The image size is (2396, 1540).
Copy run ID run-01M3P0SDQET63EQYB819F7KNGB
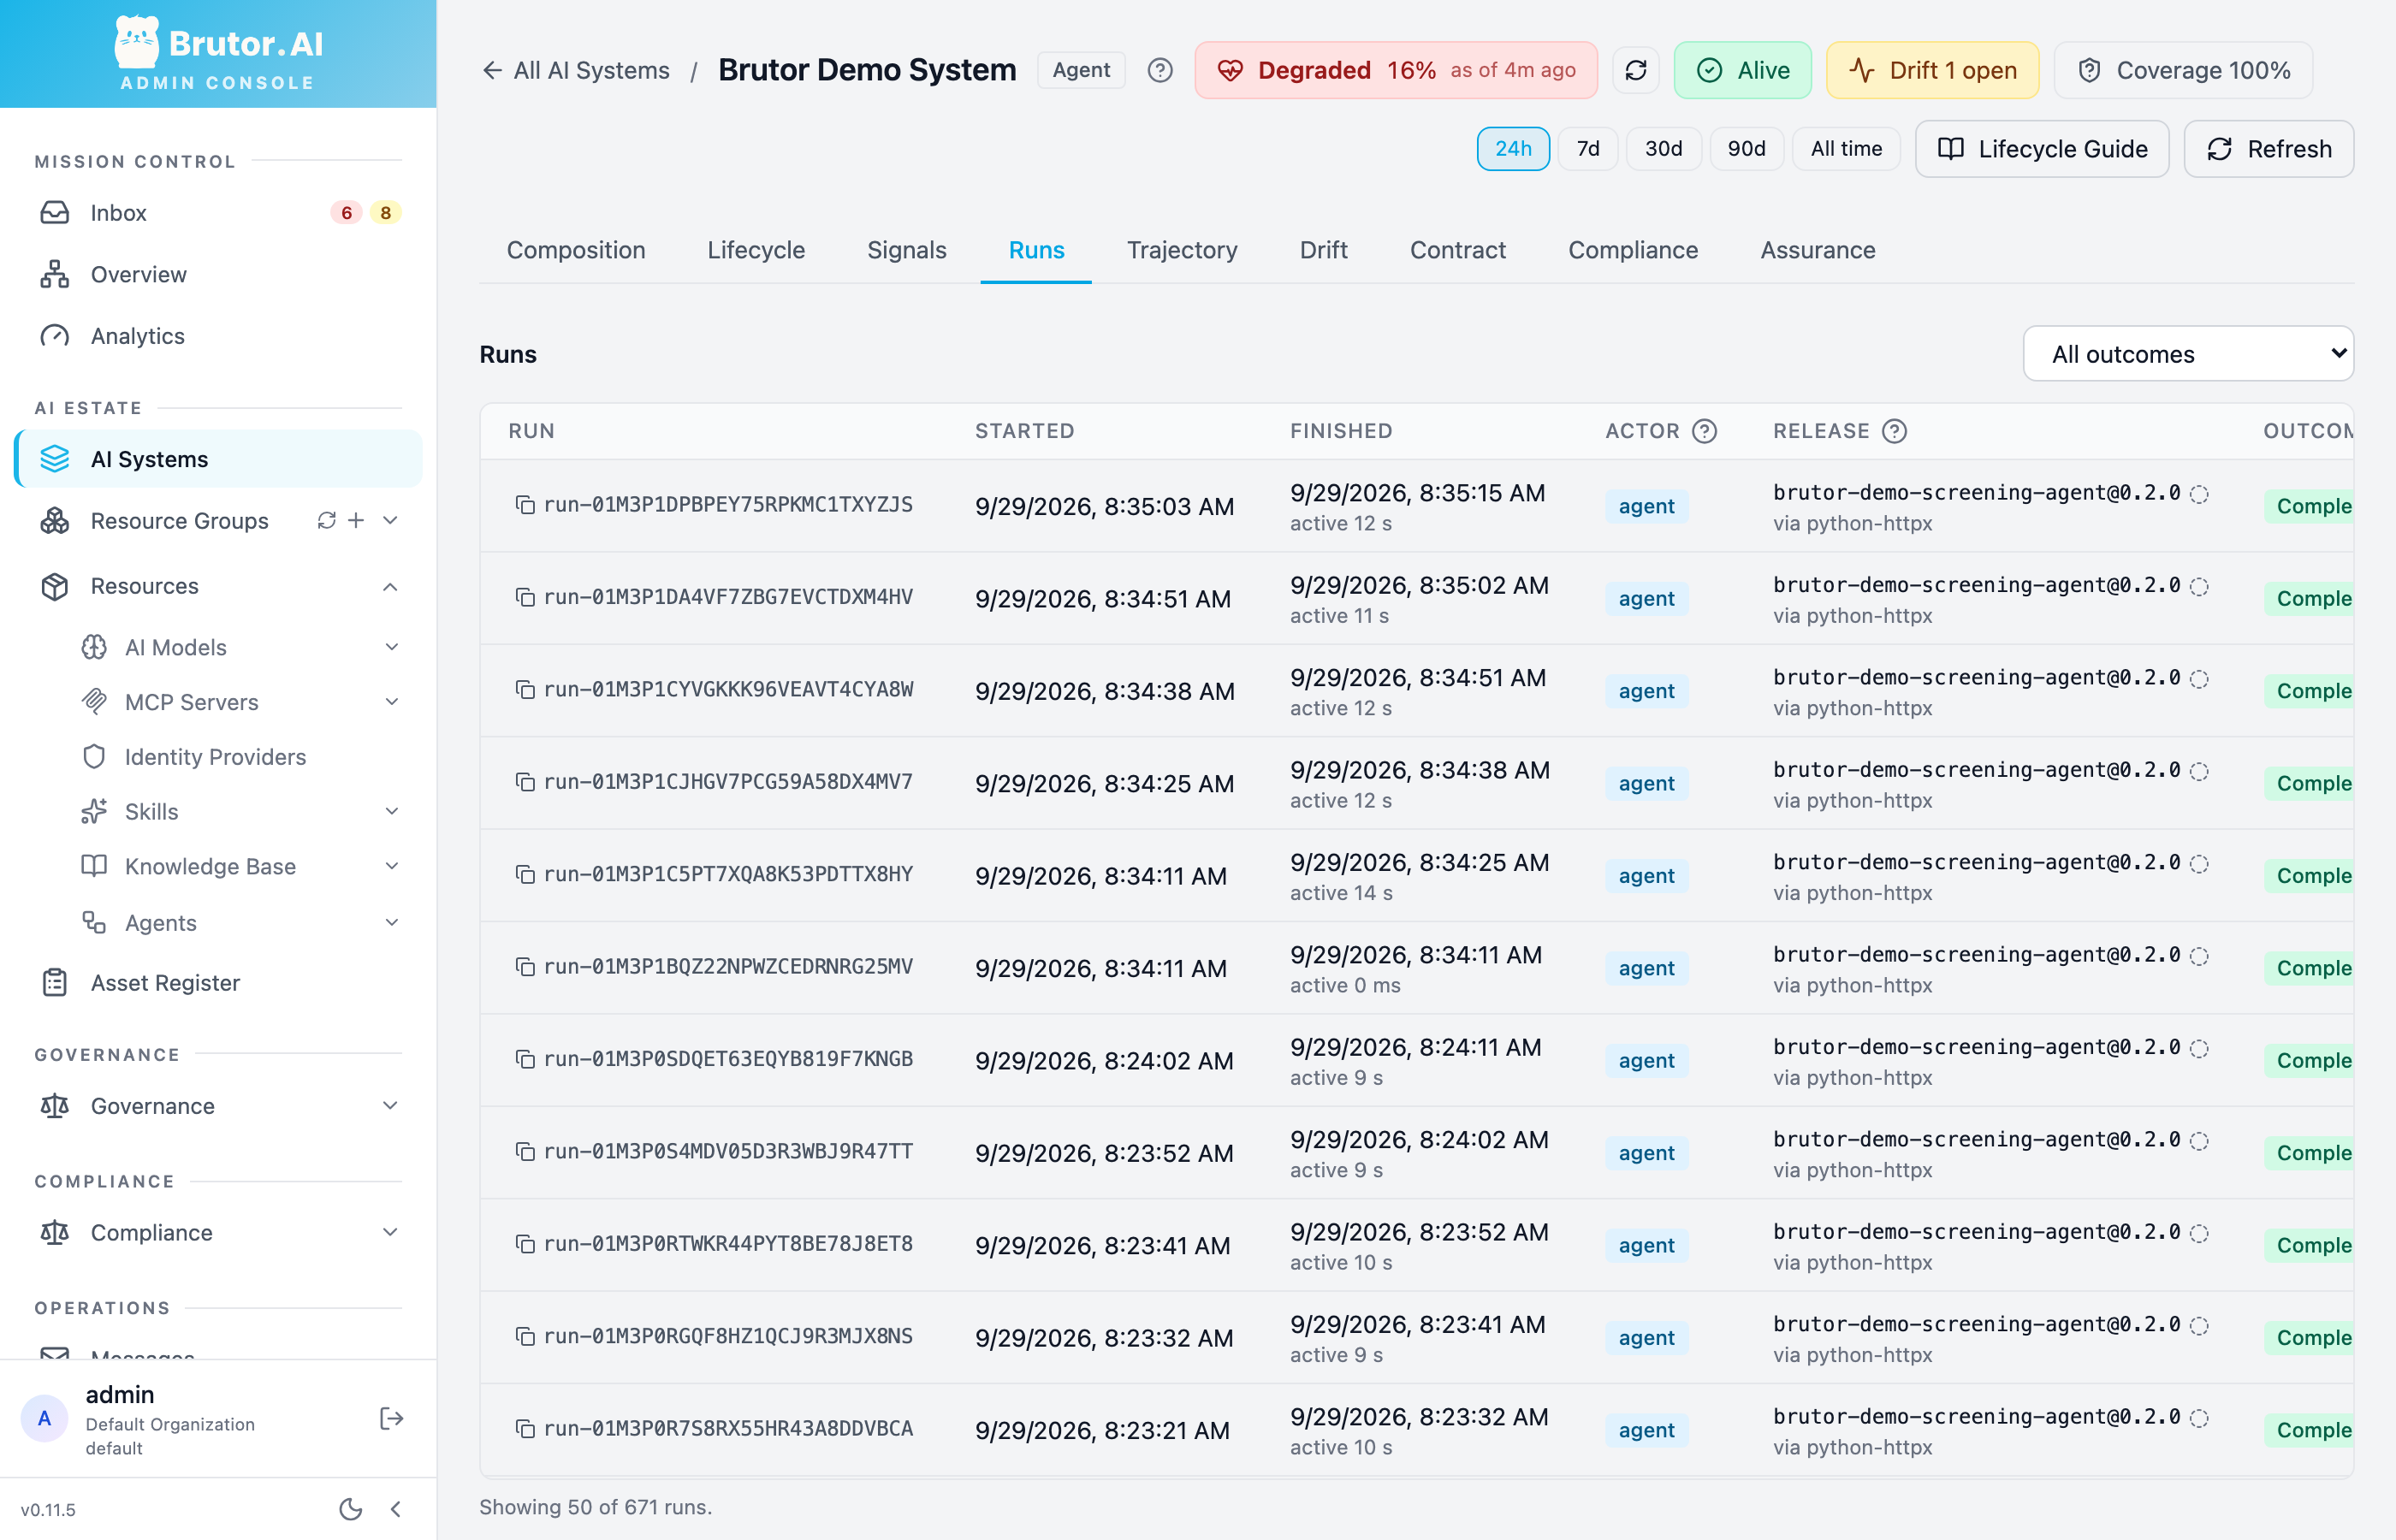(x=524, y=1059)
